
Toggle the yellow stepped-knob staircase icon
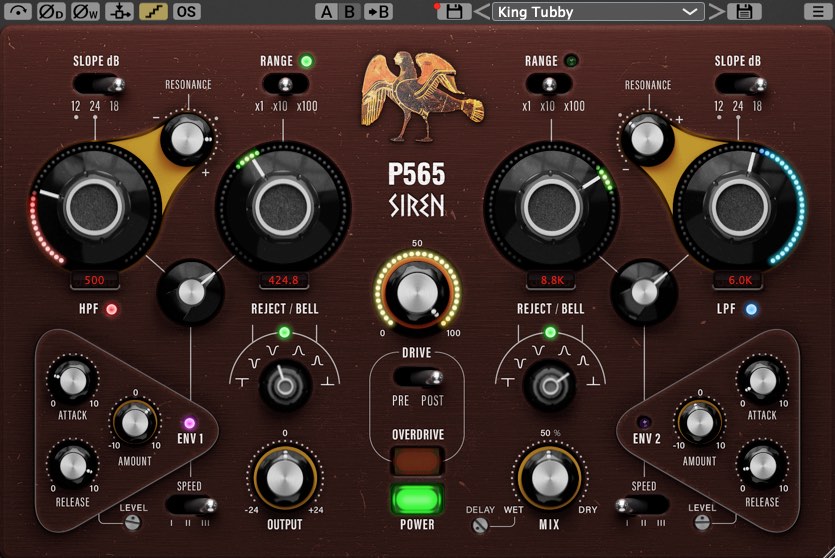click(x=153, y=11)
